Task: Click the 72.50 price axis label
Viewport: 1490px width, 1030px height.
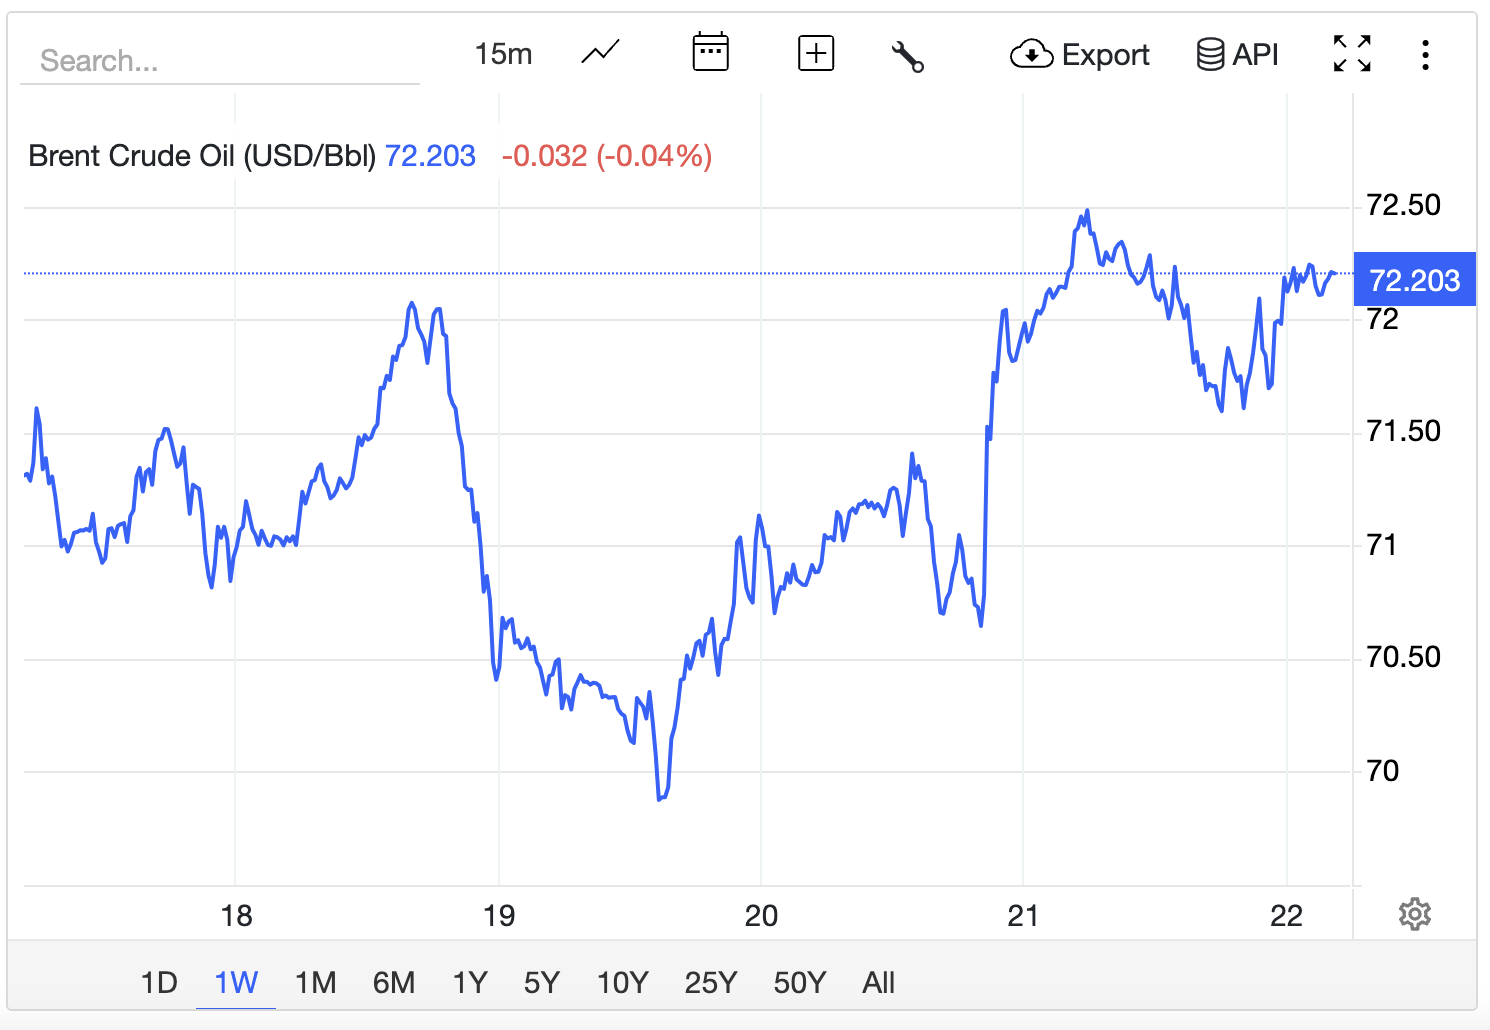Action: tap(1403, 205)
